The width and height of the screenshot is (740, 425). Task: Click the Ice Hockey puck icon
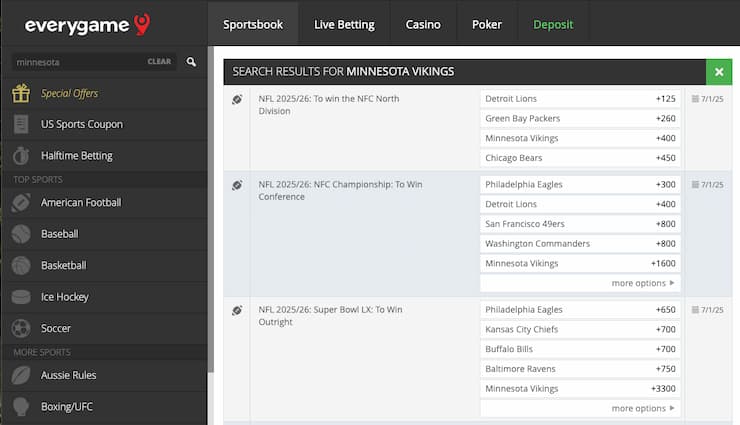(x=21, y=297)
